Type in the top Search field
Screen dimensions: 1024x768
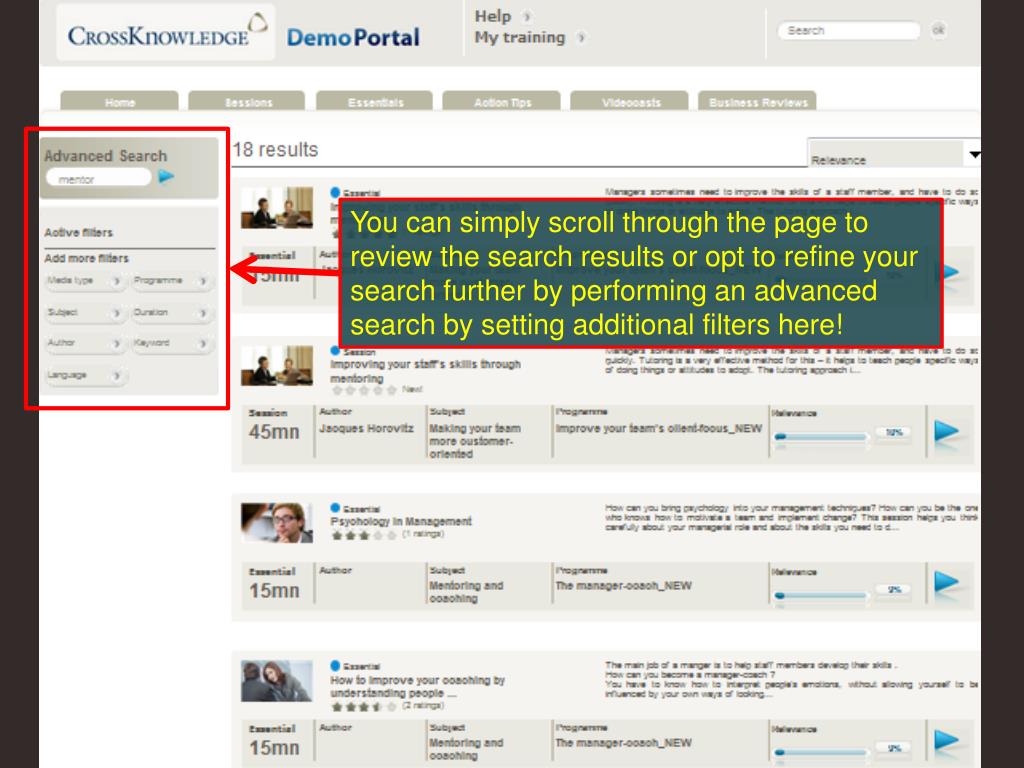coord(848,31)
